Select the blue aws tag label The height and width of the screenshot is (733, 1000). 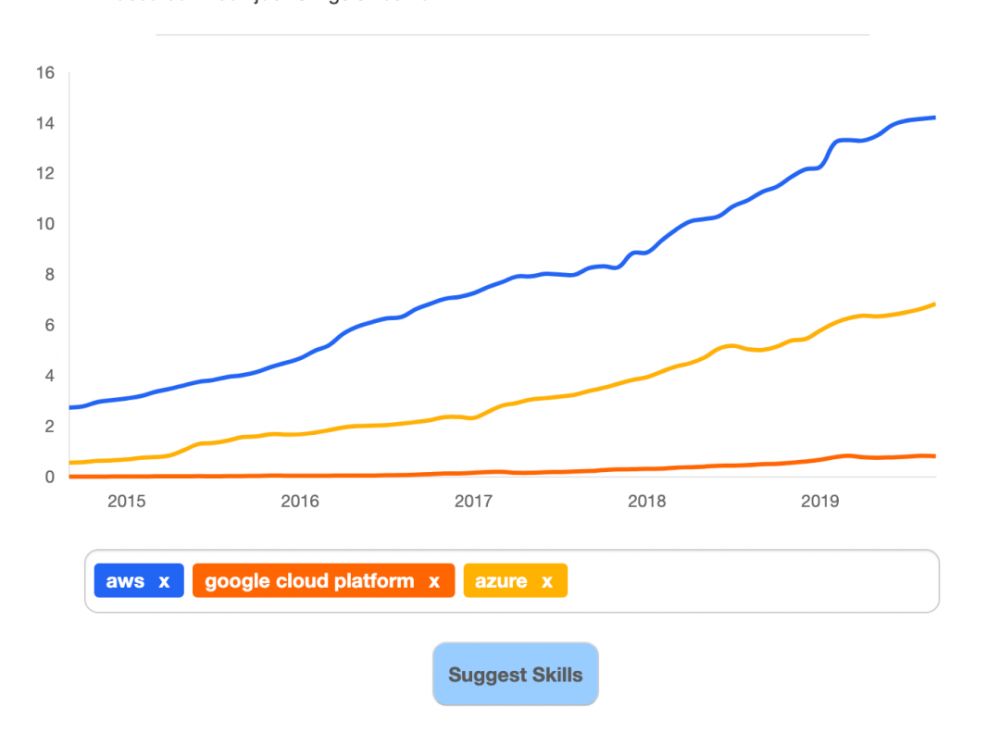point(125,582)
